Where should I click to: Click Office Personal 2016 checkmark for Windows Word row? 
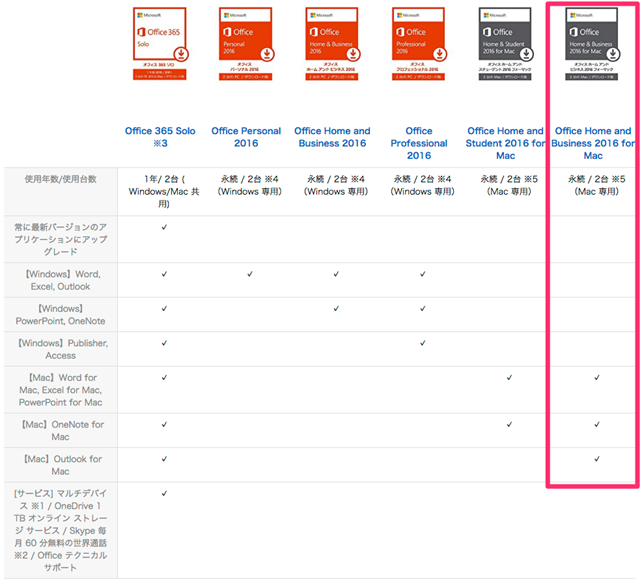(x=249, y=273)
